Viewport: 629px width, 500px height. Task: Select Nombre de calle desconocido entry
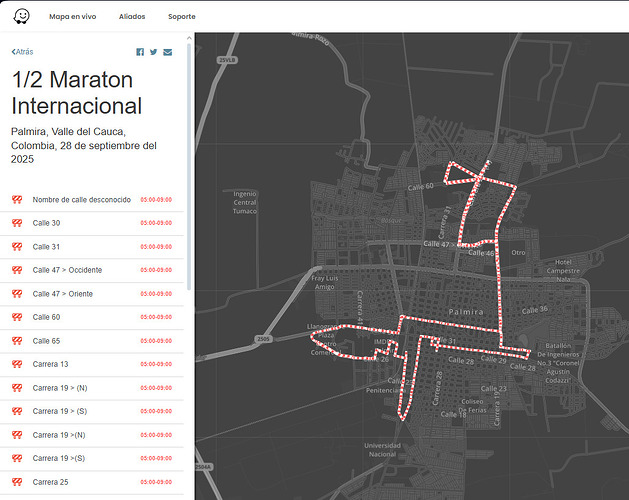coord(81,199)
